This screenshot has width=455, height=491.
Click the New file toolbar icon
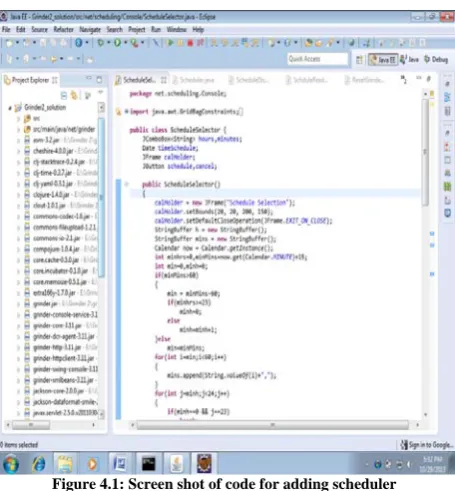9,43
